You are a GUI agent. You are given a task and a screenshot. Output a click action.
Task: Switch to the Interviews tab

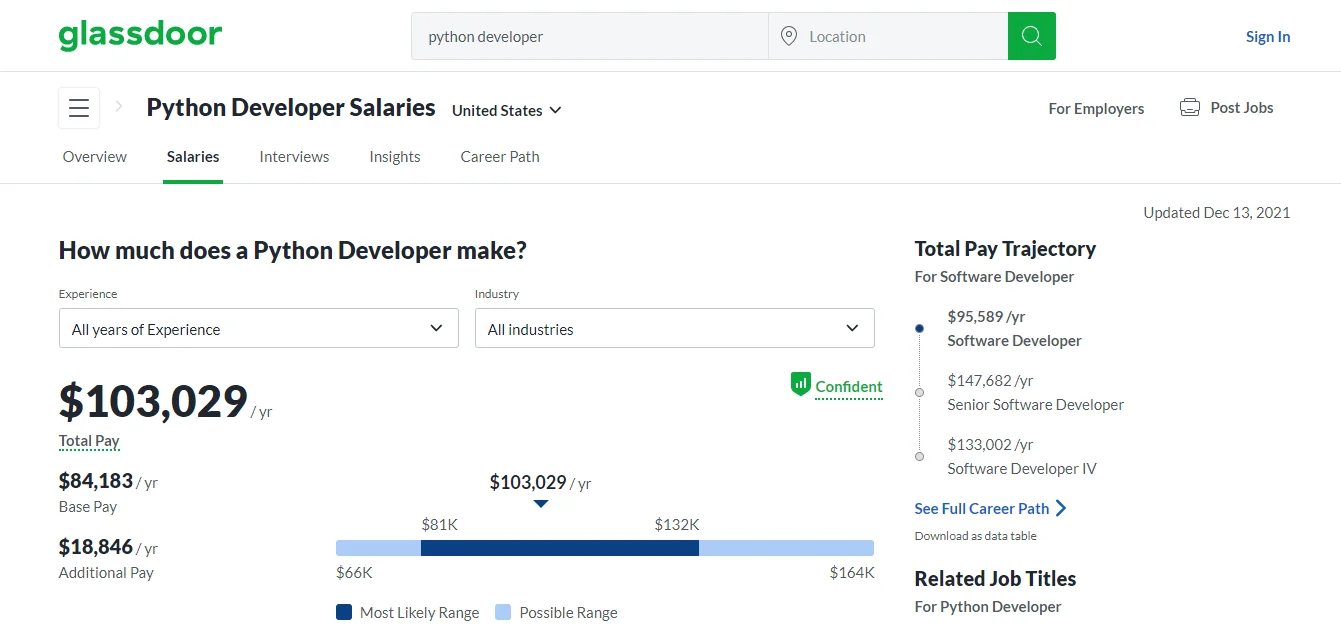point(294,156)
